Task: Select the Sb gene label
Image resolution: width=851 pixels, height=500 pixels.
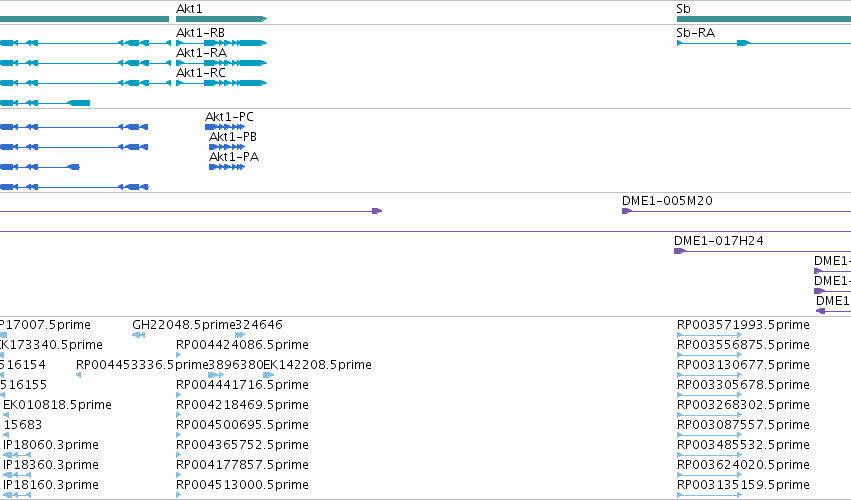Action: [683, 9]
